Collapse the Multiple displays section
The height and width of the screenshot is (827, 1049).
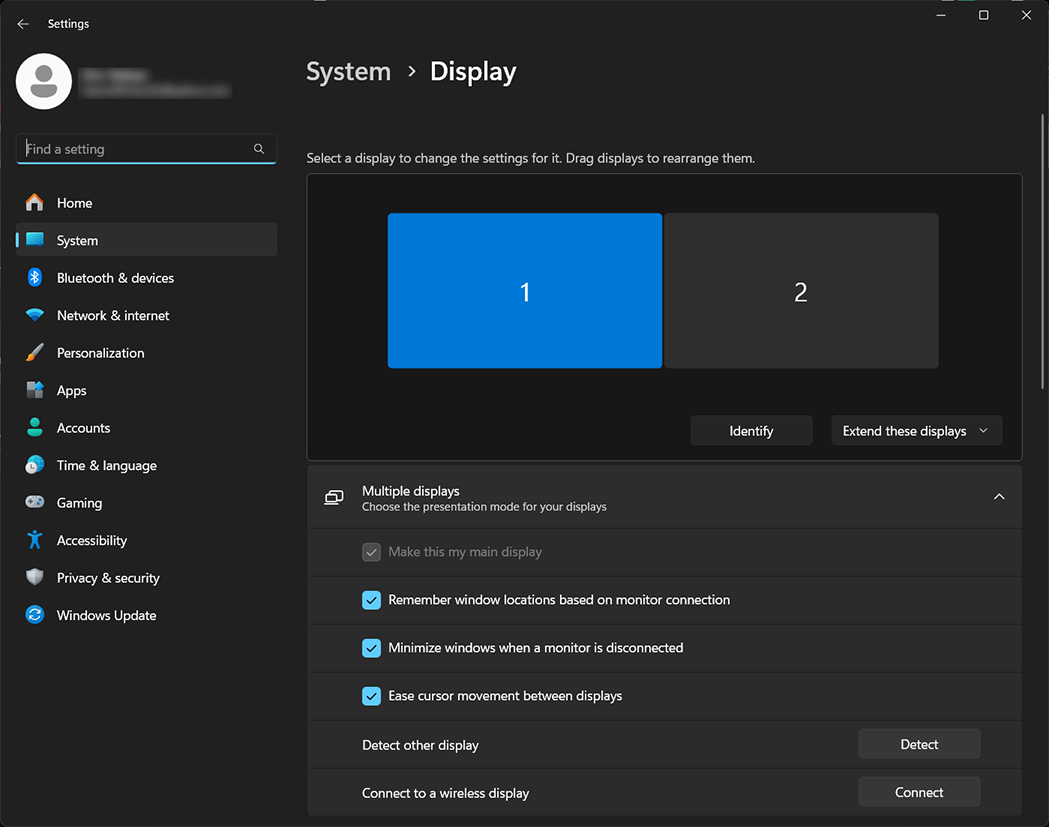(x=998, y=497)
